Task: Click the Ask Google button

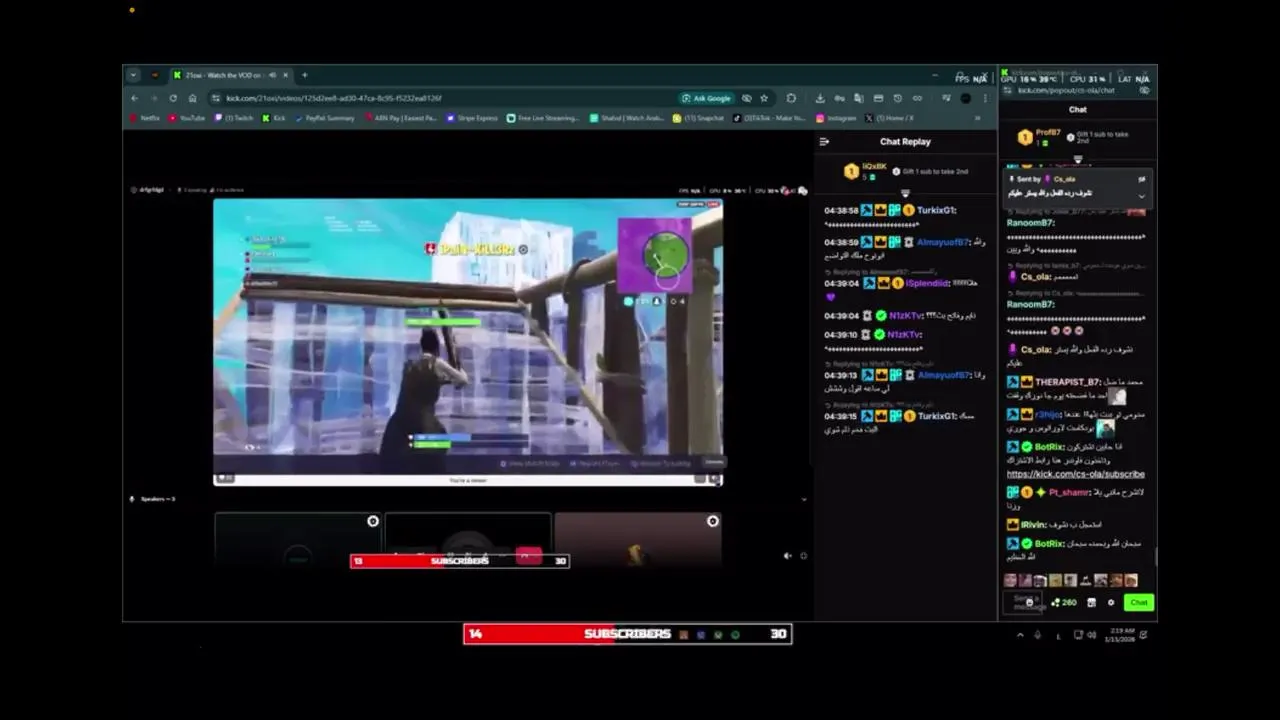Action: tap(706, 98)
